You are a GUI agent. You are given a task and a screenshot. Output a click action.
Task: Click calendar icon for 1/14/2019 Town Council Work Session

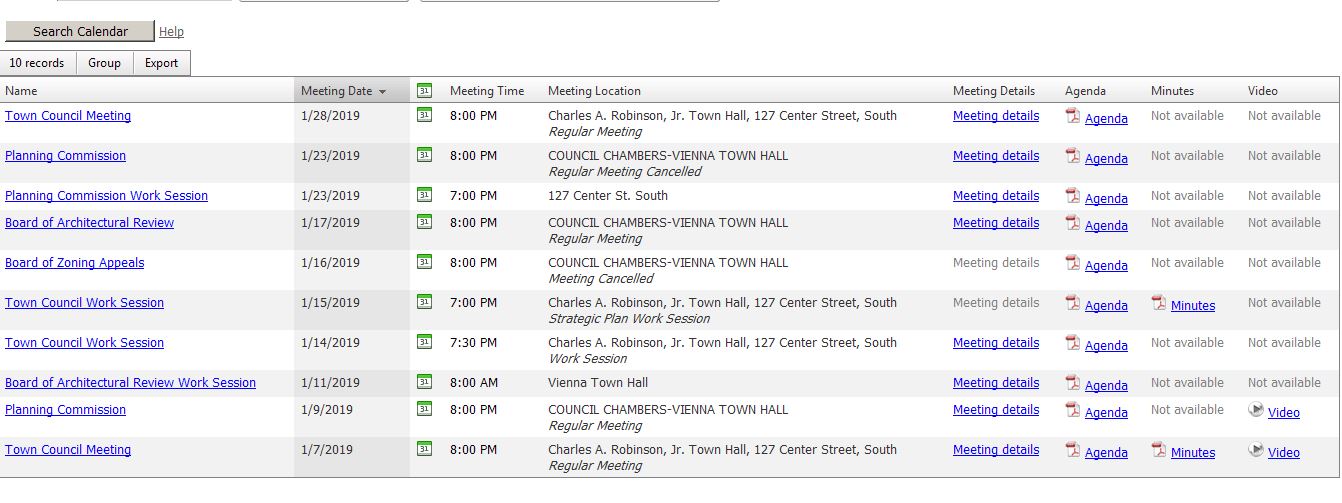pyautogui.click(x=424, y=342)
